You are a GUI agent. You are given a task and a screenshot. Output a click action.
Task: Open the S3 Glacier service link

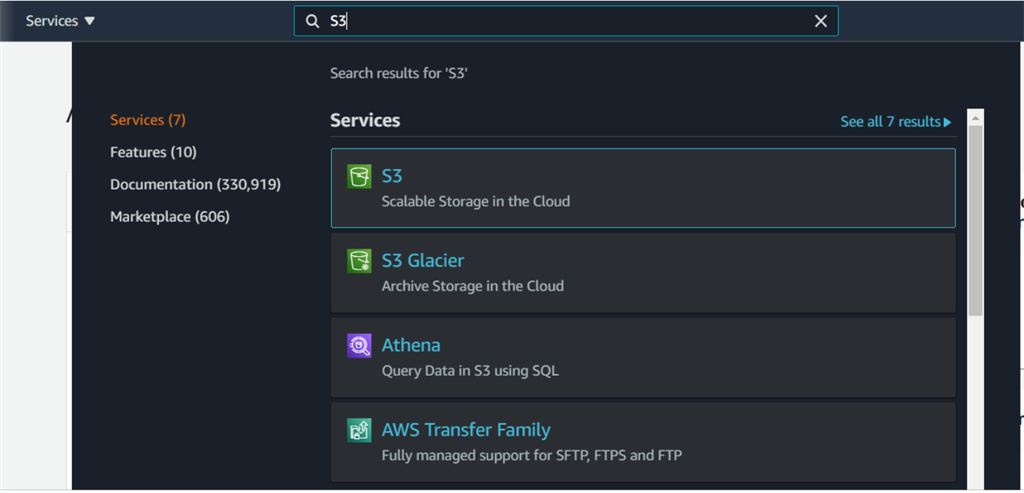tap(423, 261)
